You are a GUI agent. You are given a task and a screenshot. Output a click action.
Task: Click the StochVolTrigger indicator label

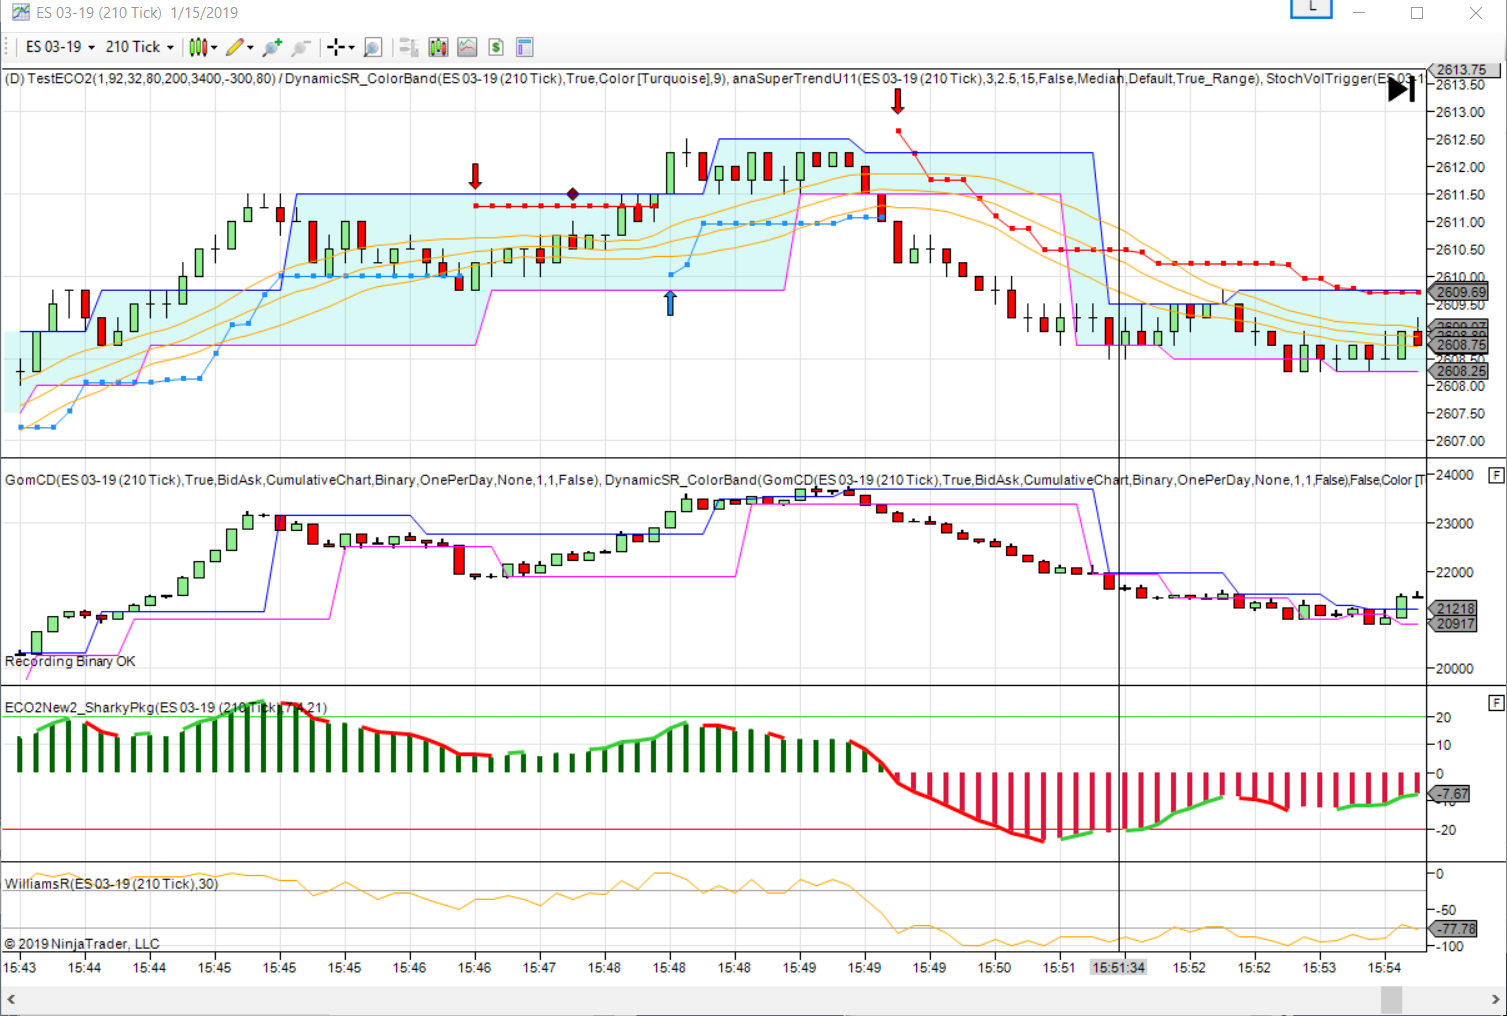point(1345,79)
